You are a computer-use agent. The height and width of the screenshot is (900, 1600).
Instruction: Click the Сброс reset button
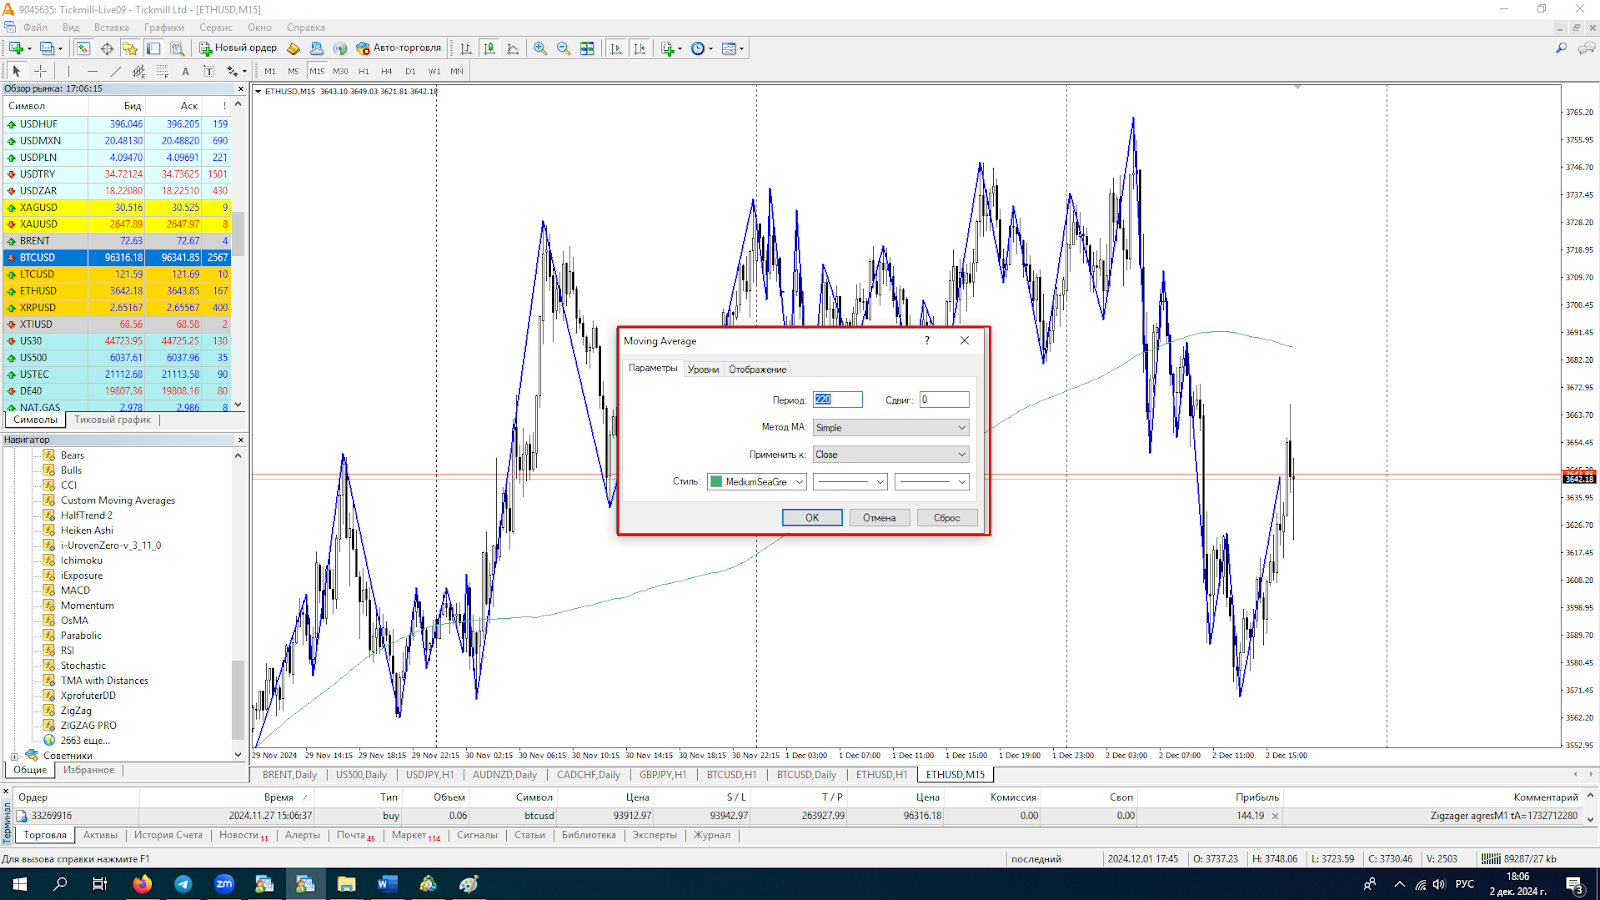coord(946,518)
